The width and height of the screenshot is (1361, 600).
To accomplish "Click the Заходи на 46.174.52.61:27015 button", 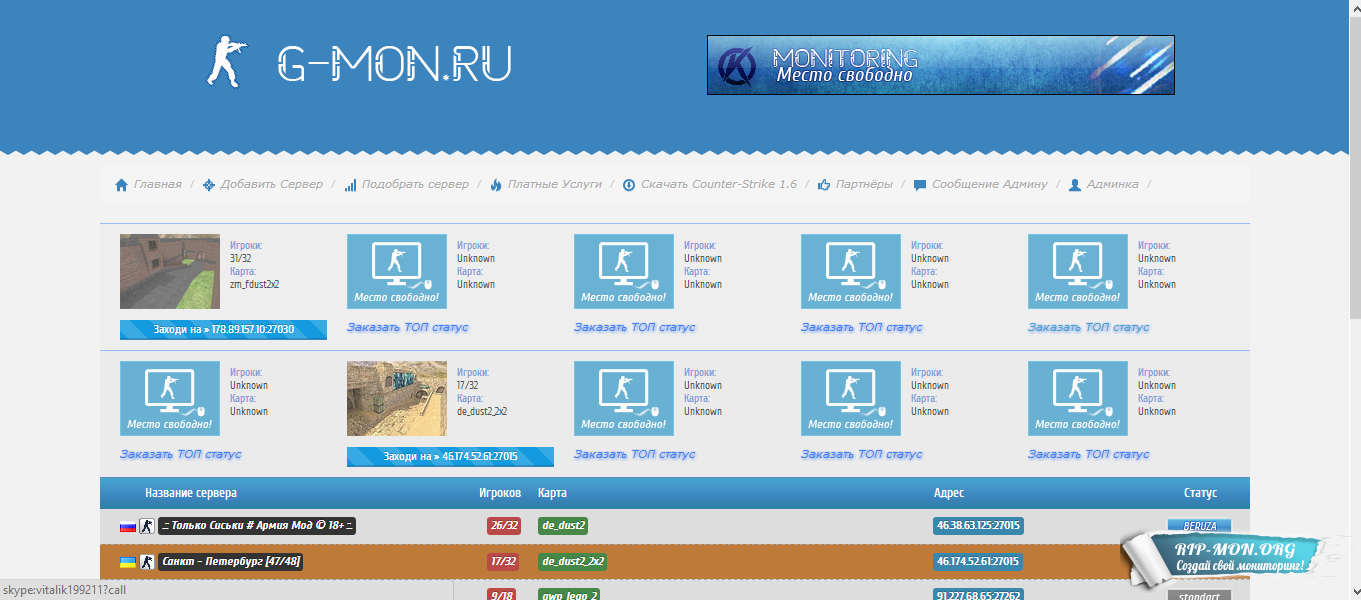I will pyautogui.click(x=450, y=457).
